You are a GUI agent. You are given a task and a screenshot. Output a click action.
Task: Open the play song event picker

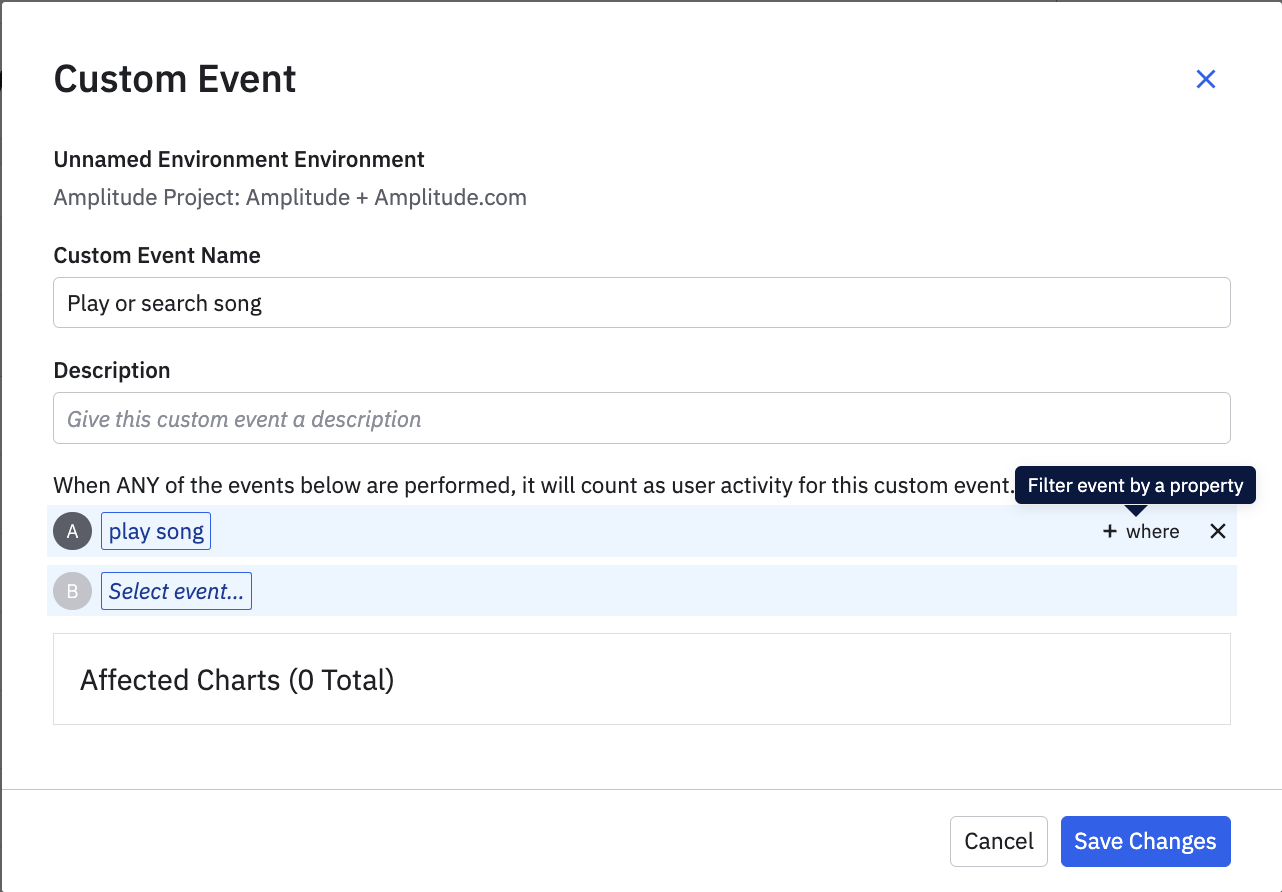click(155, 531)
